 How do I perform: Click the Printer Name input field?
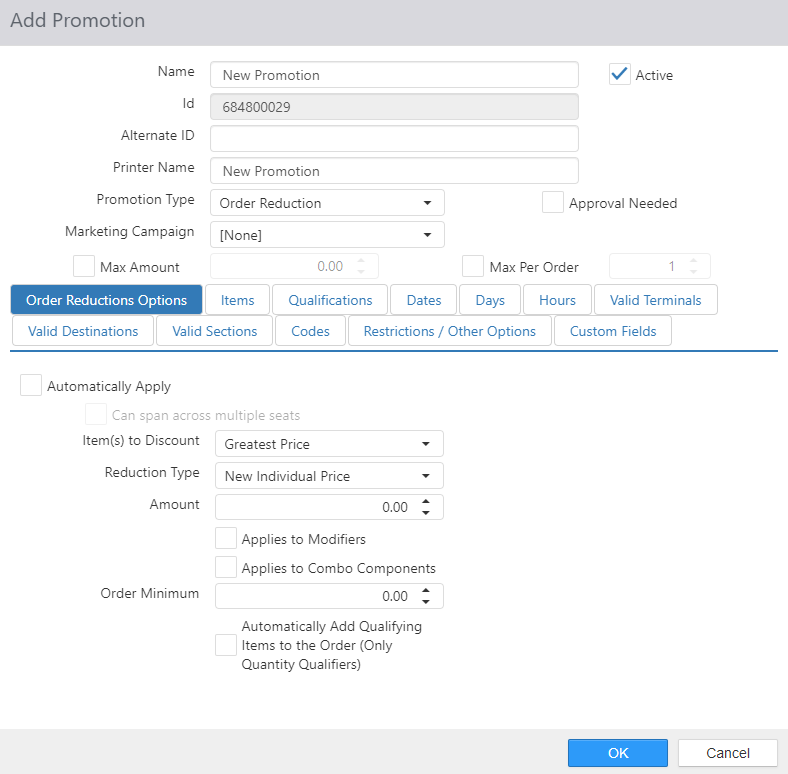coord(395,171)
